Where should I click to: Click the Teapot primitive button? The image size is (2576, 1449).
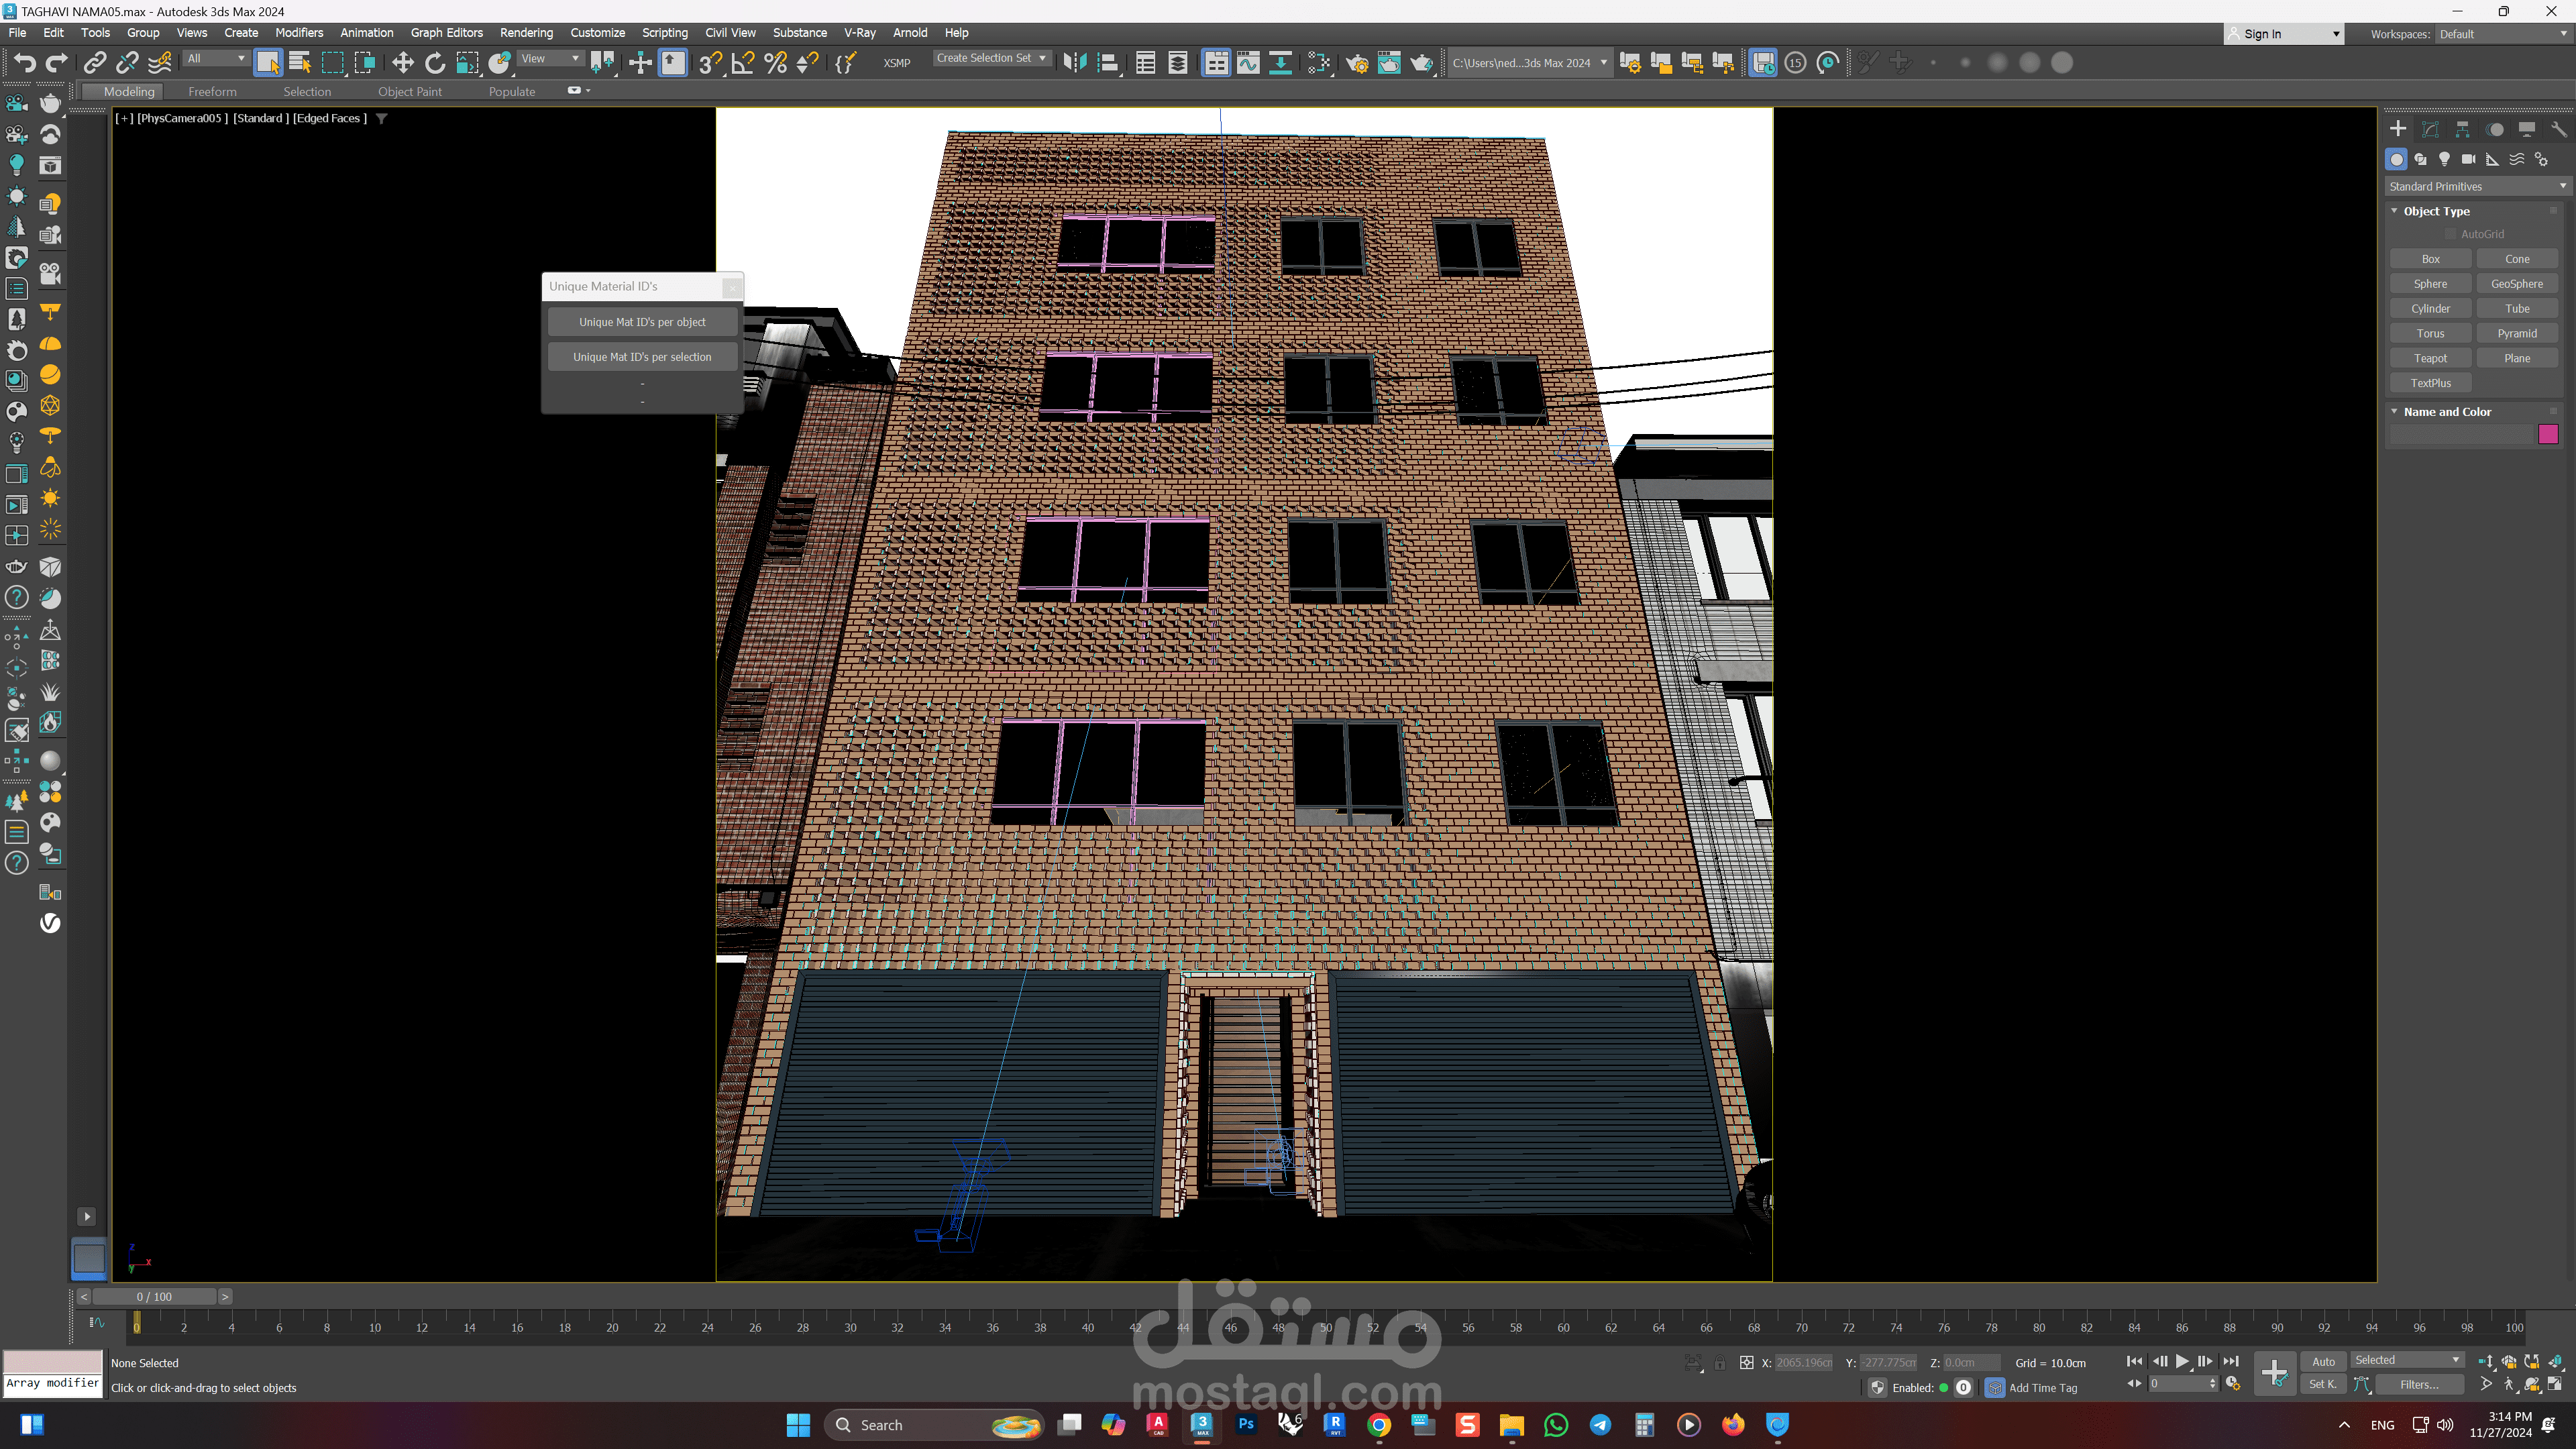[2430, 358]
